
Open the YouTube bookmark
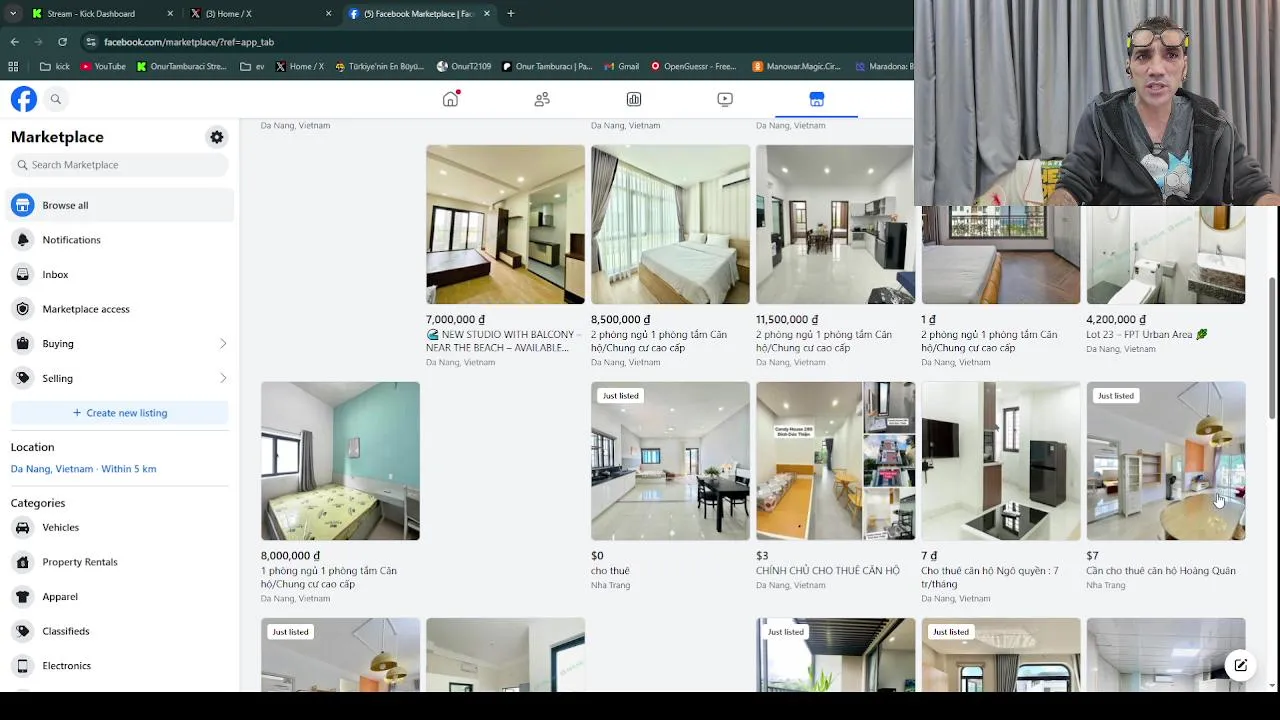103,67
